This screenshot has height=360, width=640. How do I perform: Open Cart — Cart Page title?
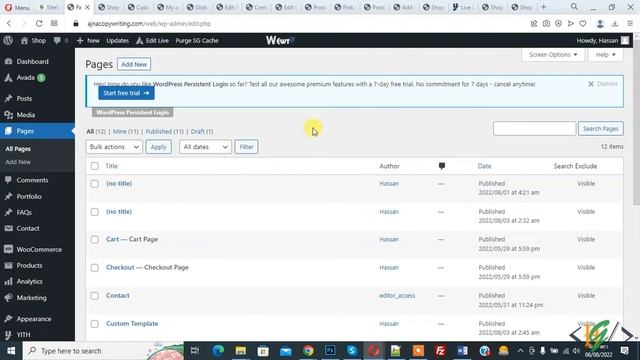(132, 239)
